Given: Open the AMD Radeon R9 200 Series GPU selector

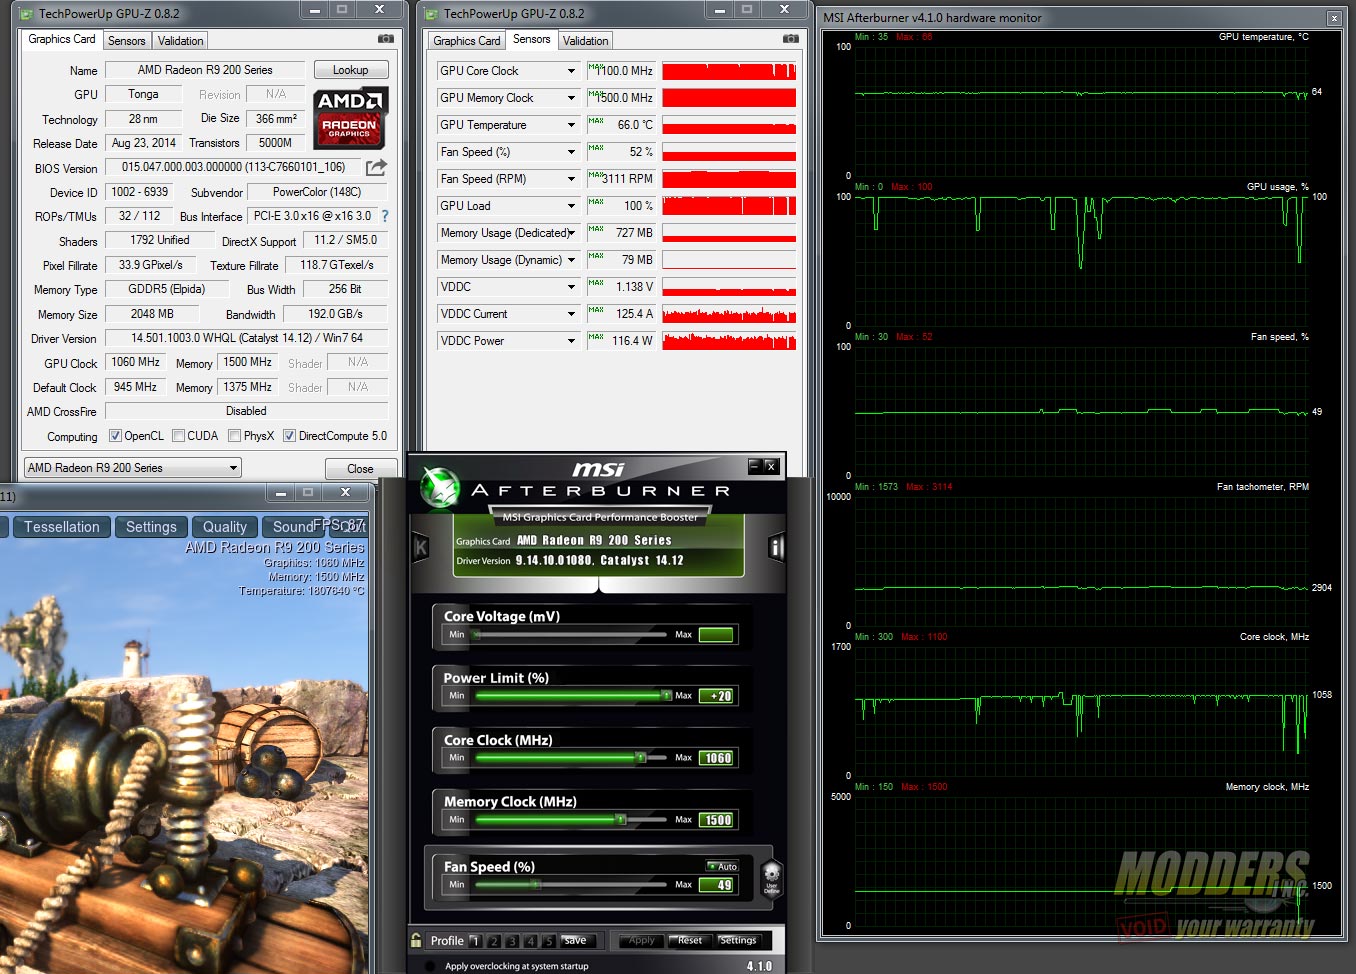Looking at the screenshot, I should [x=133, y=468].
